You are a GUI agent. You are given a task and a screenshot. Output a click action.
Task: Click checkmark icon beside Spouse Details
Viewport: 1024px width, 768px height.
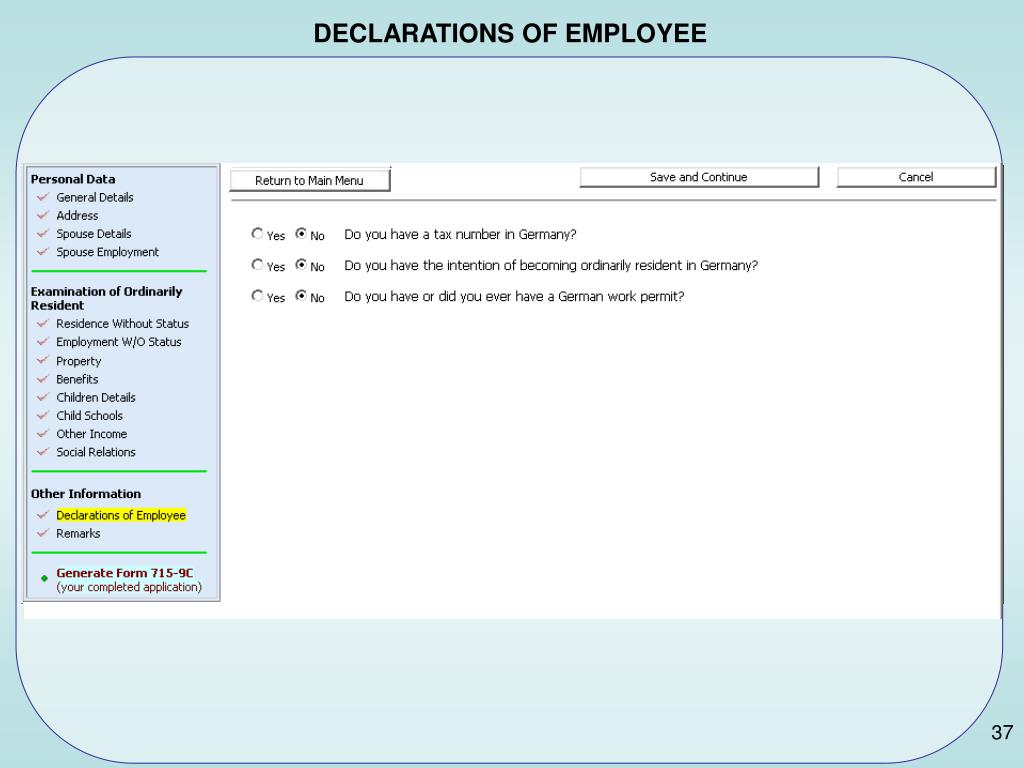point(43,233)
